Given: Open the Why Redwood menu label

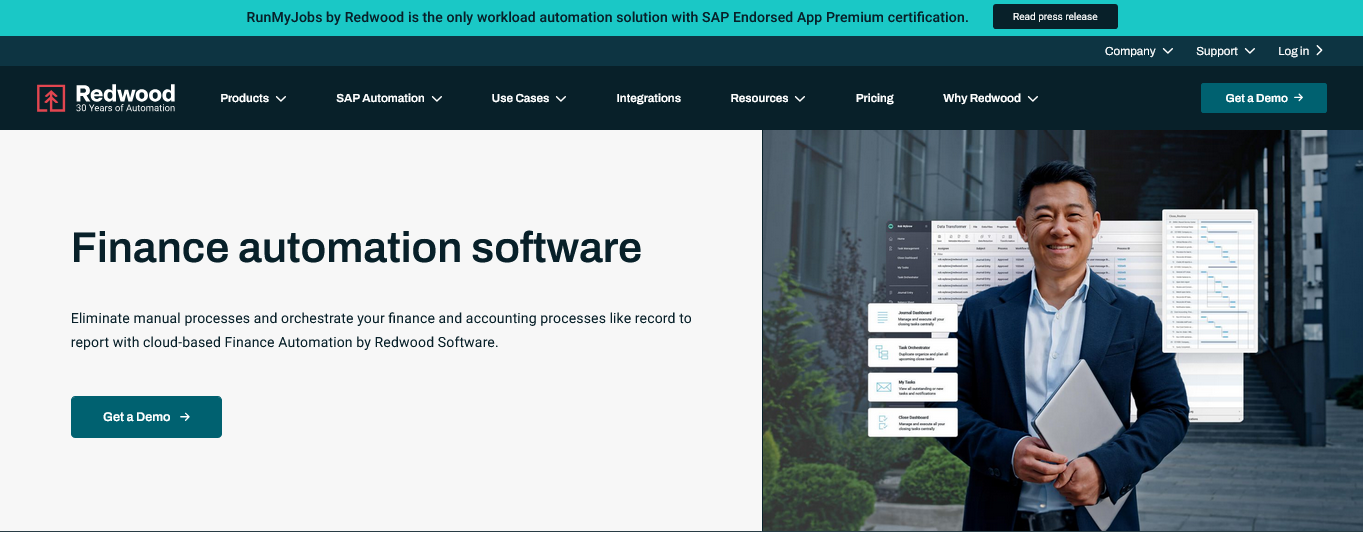Looking at the screenshot, I should [x=982, y=98].
